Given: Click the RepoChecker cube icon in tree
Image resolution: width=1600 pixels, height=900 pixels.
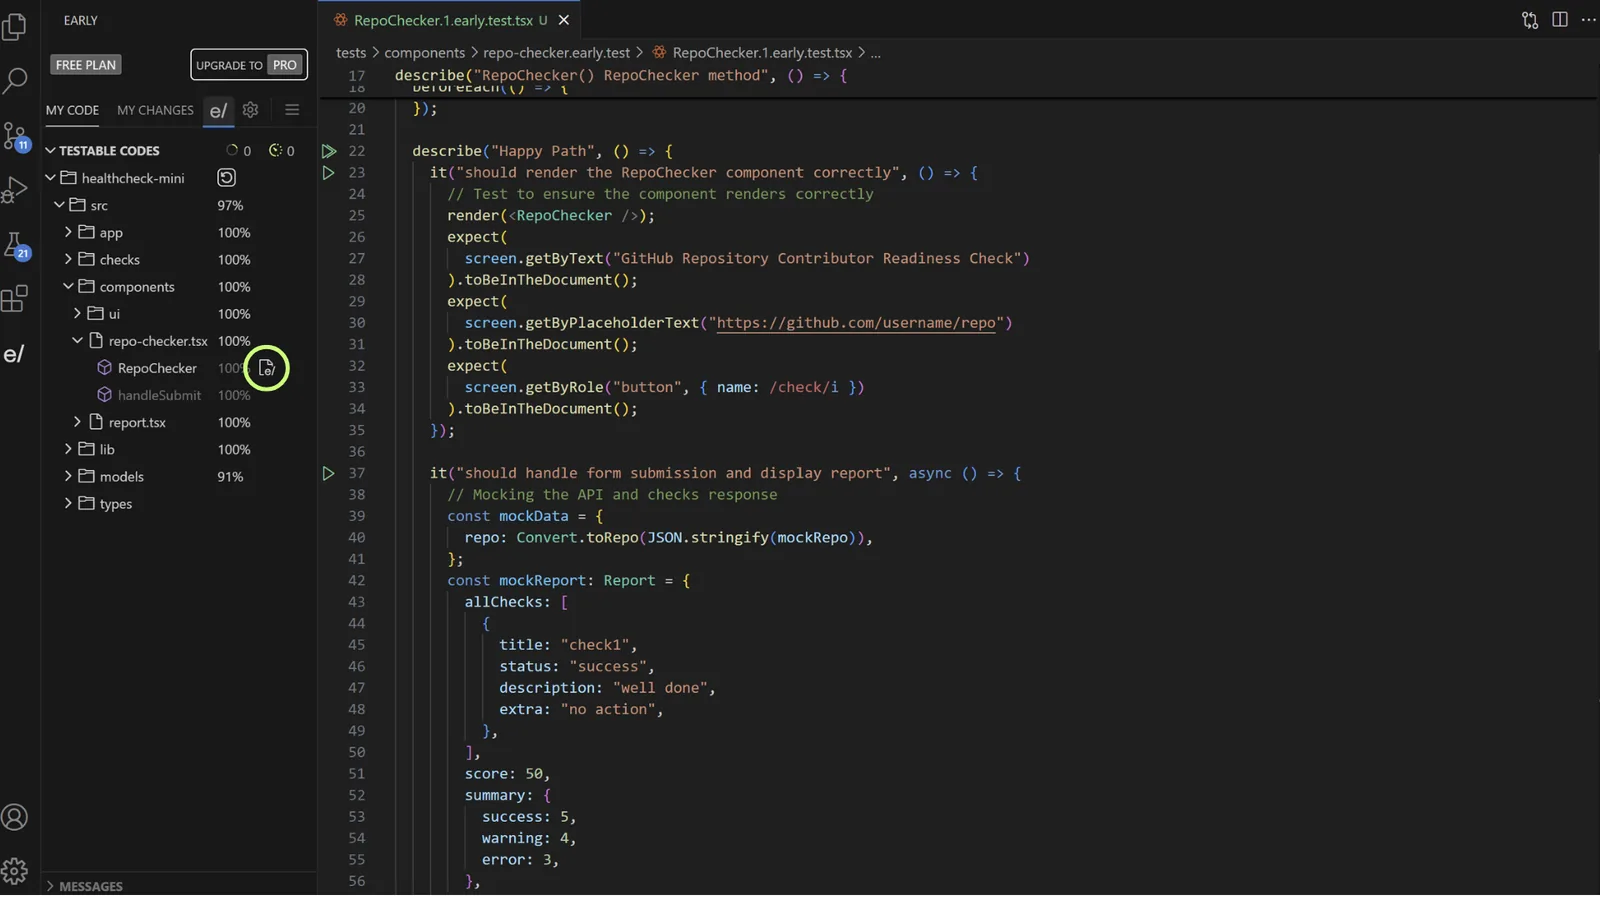Looking at the screenshot, I should tap(104, 368).
